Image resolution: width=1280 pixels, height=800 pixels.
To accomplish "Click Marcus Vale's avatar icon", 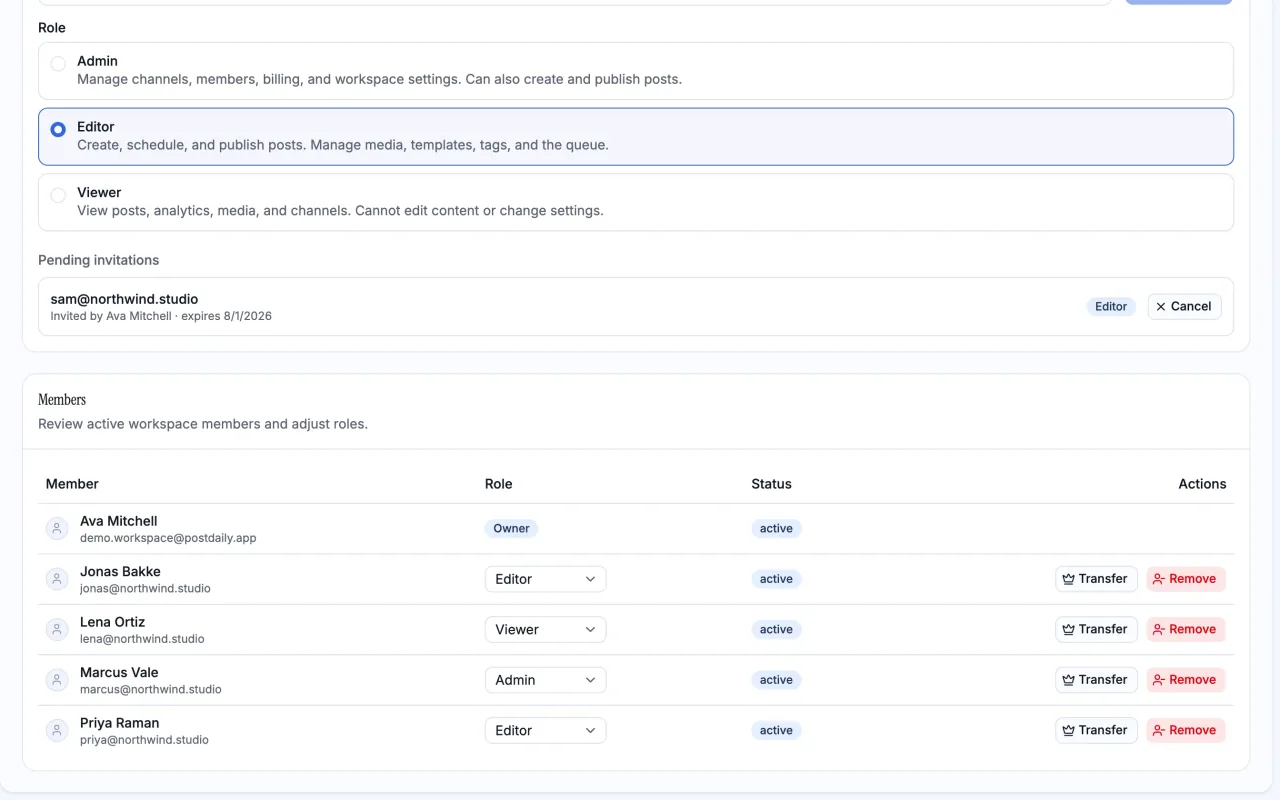I will coord(57,680).
